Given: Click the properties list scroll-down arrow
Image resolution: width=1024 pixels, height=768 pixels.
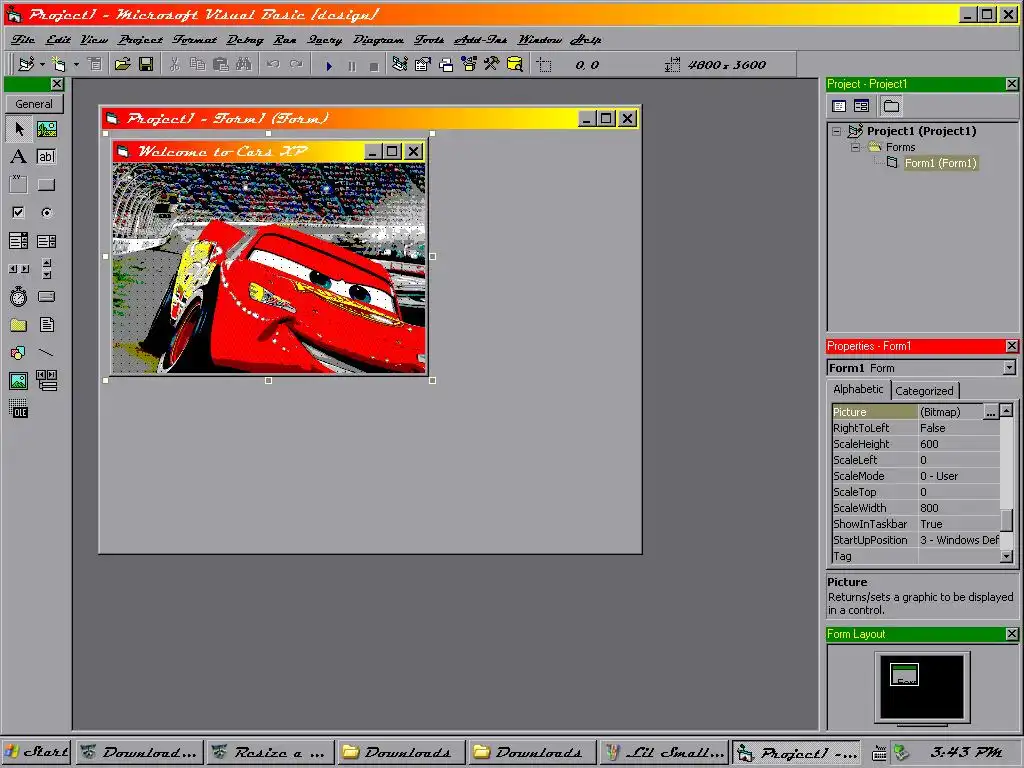Looking at the screenshot, I should click(x=1006, y=556).
